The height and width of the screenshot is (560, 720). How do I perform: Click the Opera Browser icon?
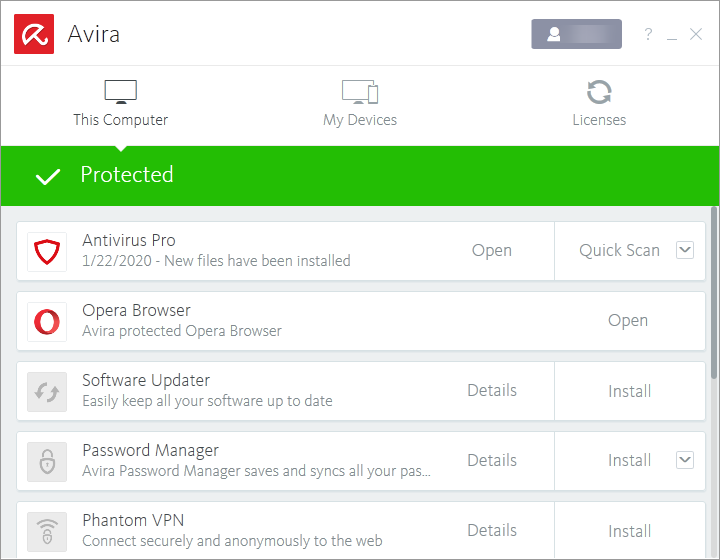tap(47, 322)
